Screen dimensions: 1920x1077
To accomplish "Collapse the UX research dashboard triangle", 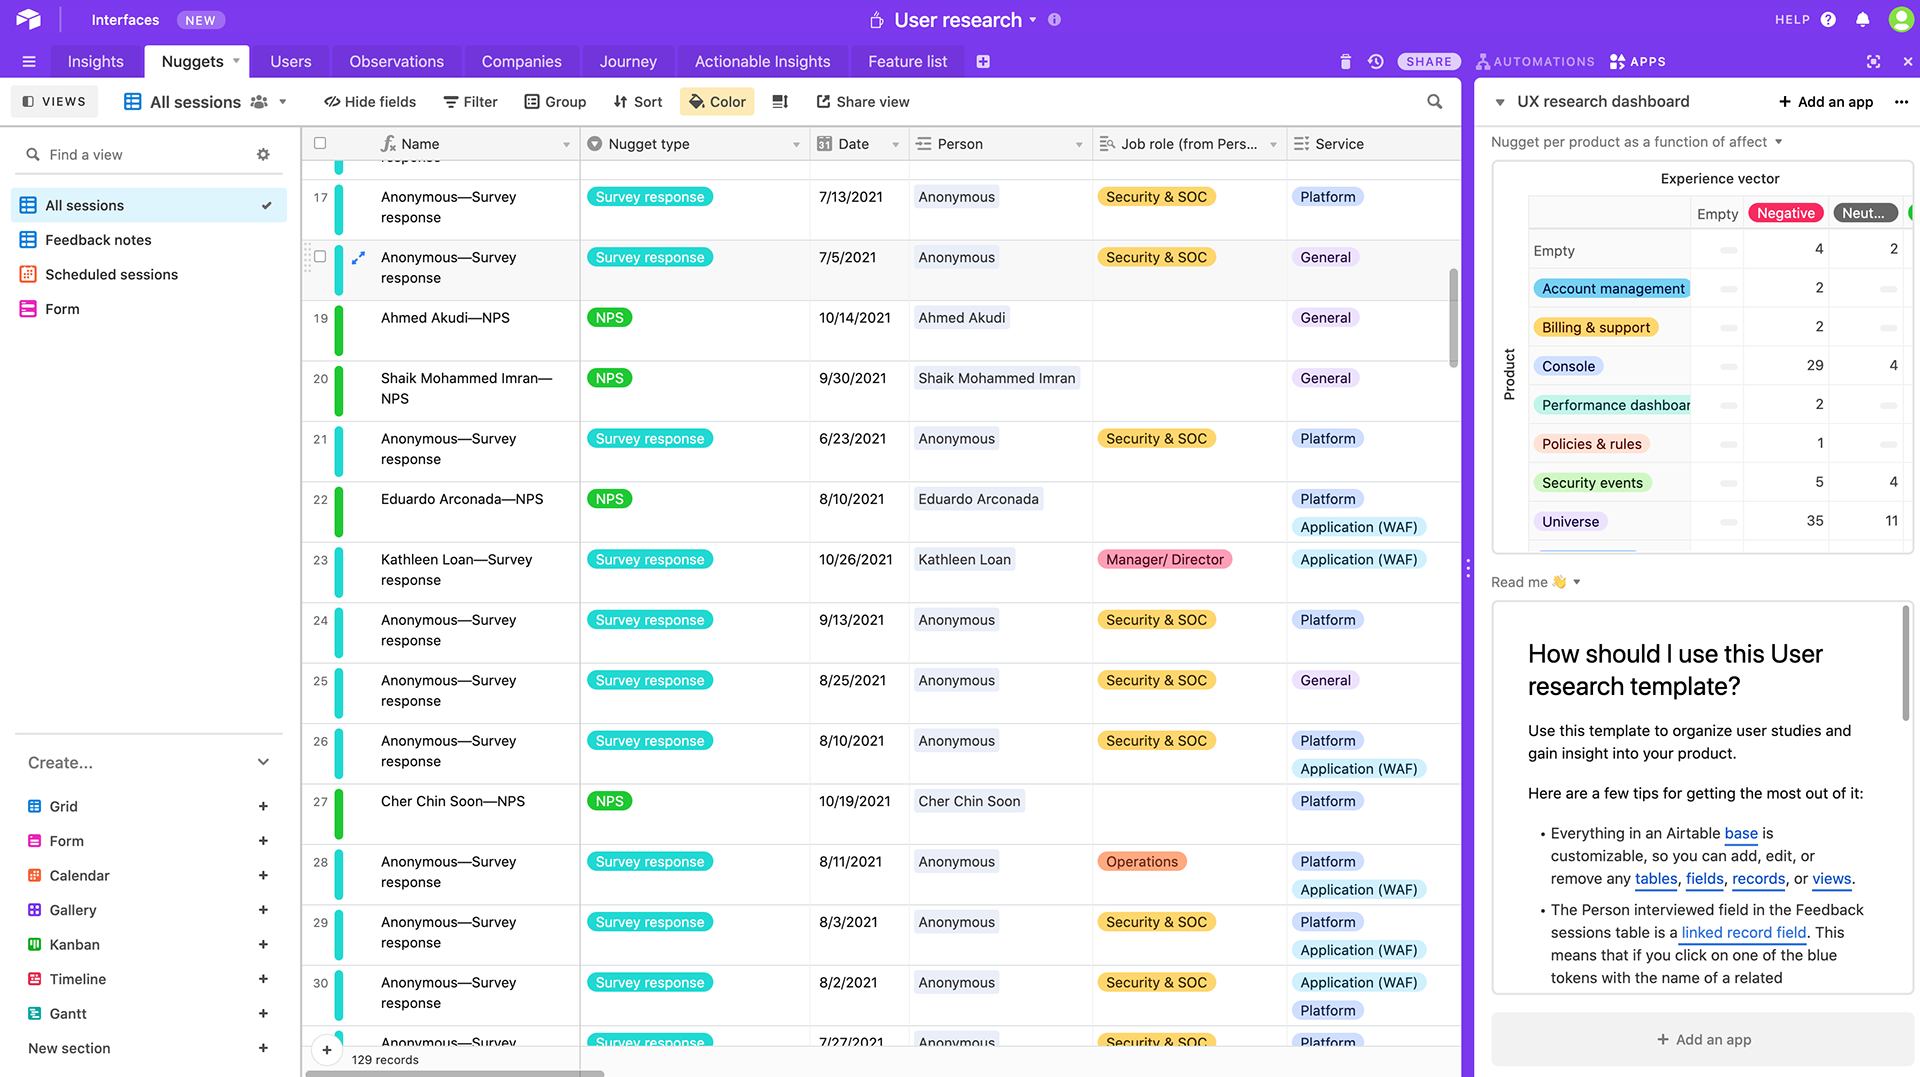I will tap(1500, 102).
